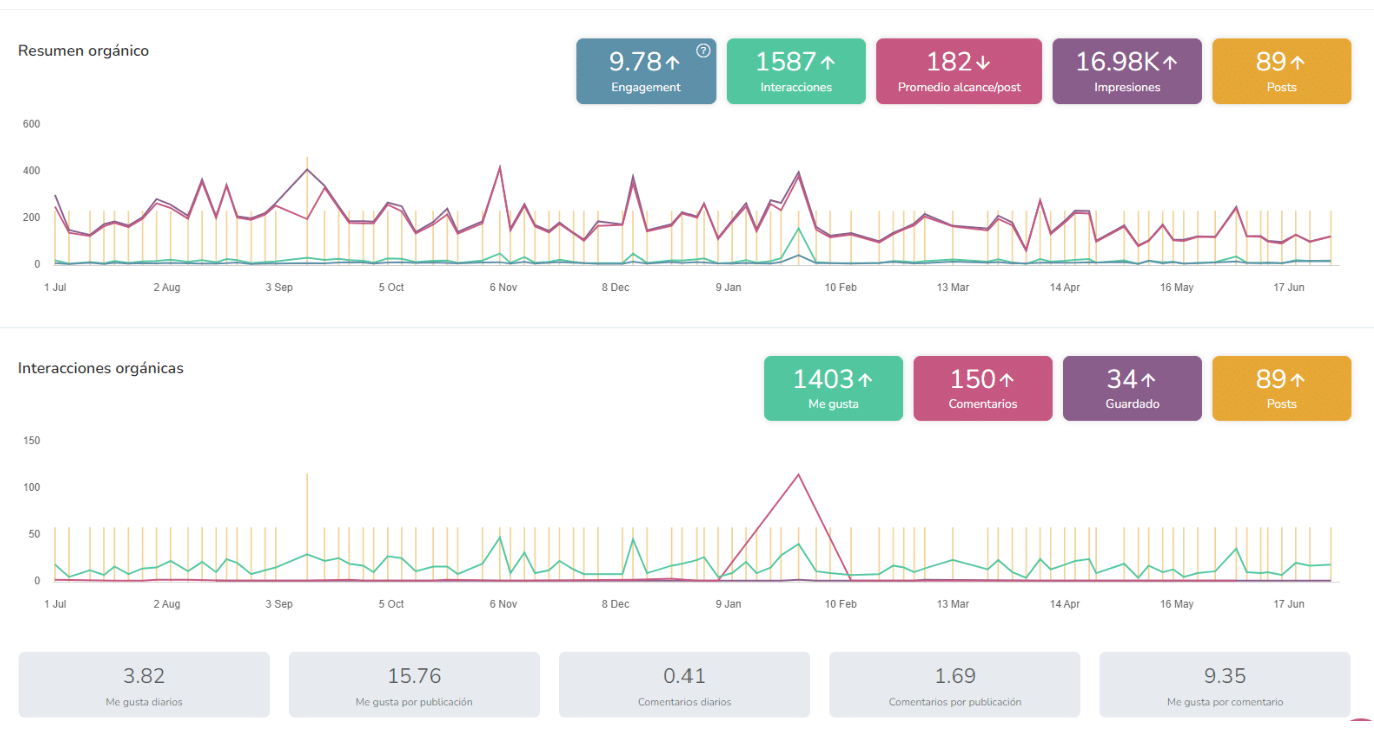Toggle the blue Engagement series card
This screenshot has height=736, width=1374.
click(645, 72)
